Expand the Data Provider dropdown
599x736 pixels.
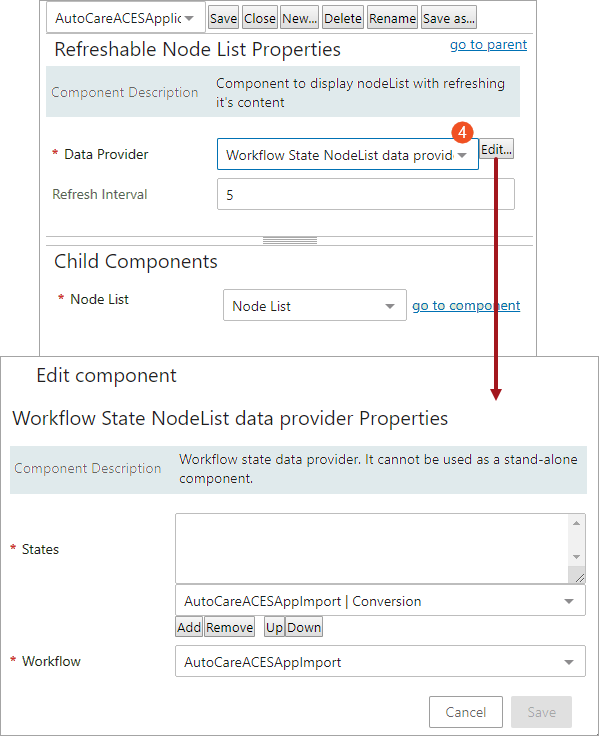347,154
